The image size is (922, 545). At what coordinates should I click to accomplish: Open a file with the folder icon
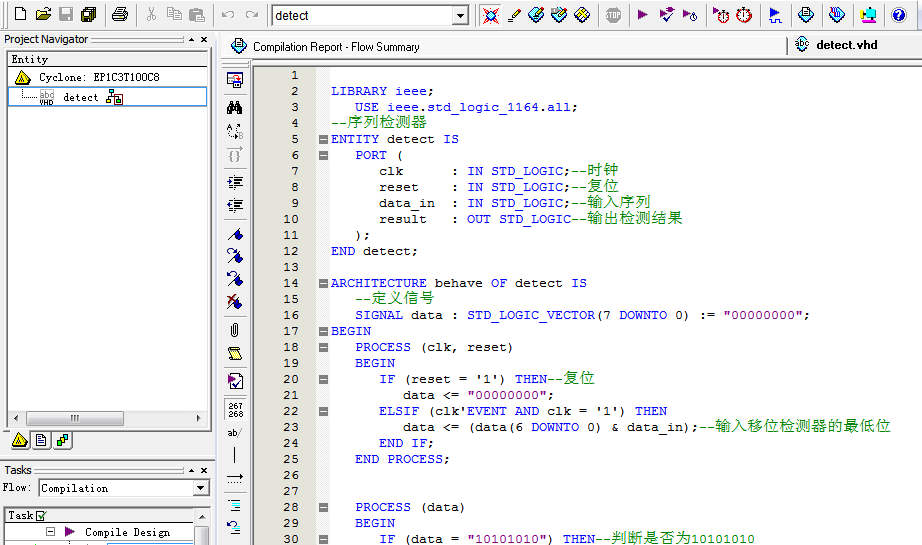coord(43,15)
